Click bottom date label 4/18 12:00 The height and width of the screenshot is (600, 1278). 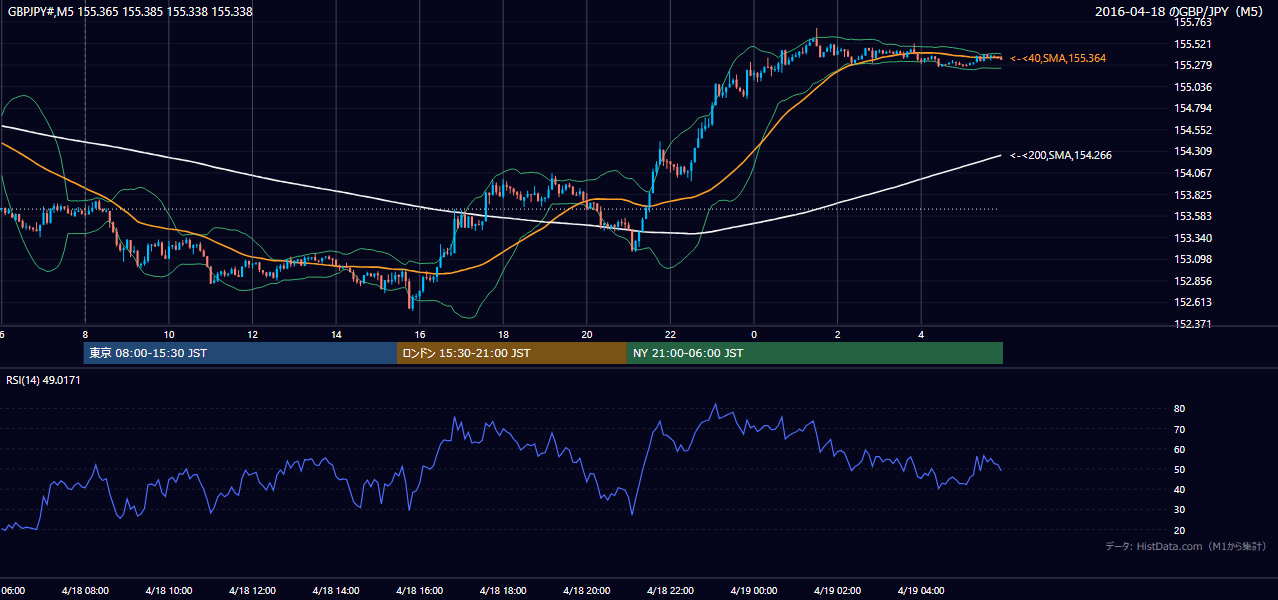(x=251, y=591)
